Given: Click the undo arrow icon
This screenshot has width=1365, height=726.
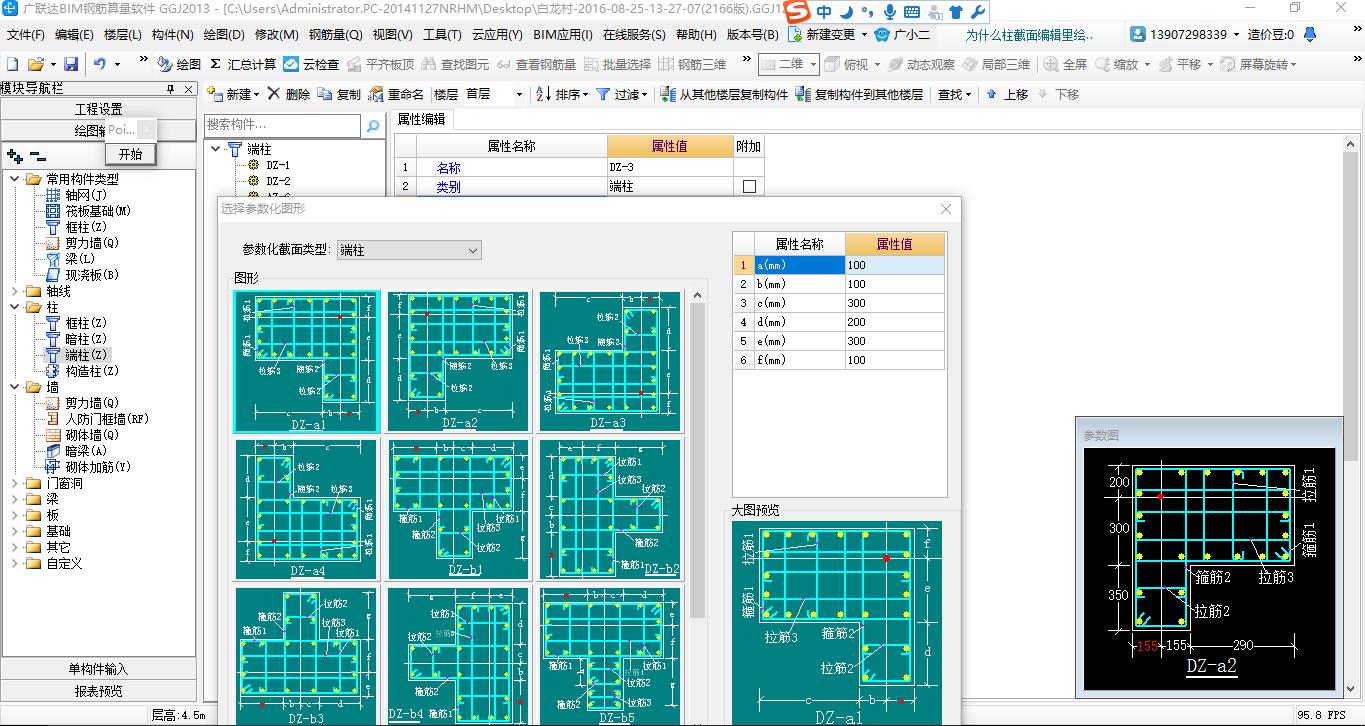Looking at the screenshot, I should 100,64.
